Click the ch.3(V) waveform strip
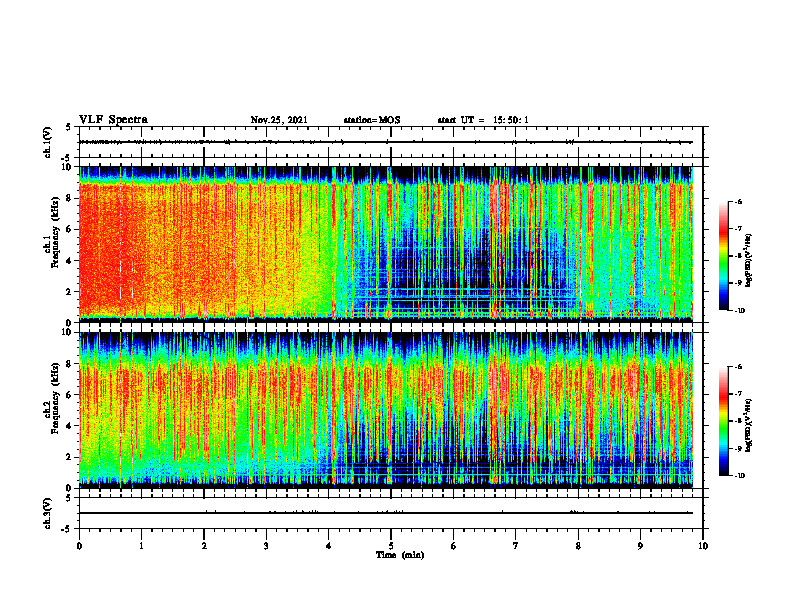Image resolution: width=792 pixels, height=612 pixels. (391, 513)
